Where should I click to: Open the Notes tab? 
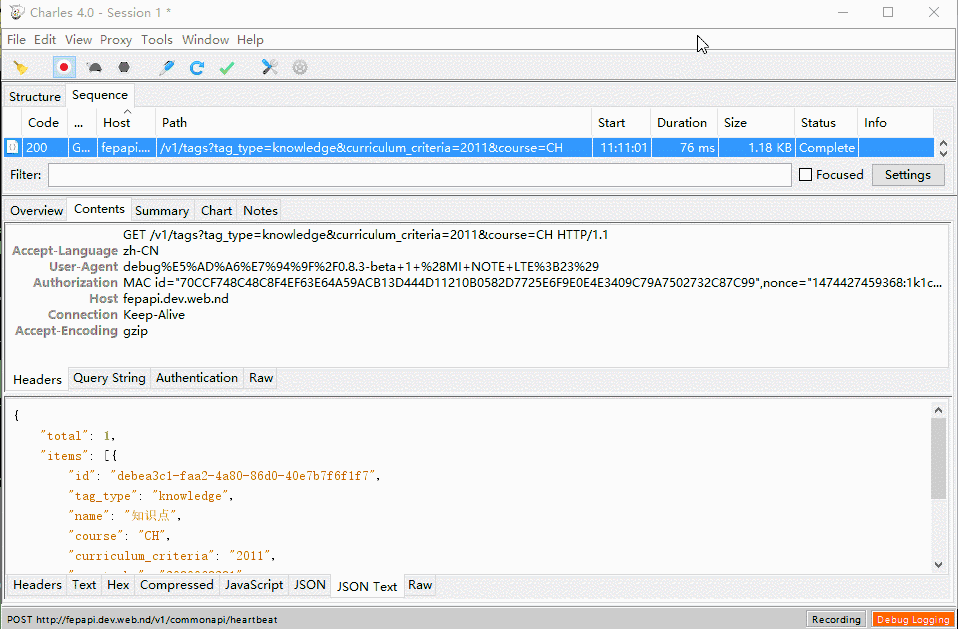(x=260, y=211)
